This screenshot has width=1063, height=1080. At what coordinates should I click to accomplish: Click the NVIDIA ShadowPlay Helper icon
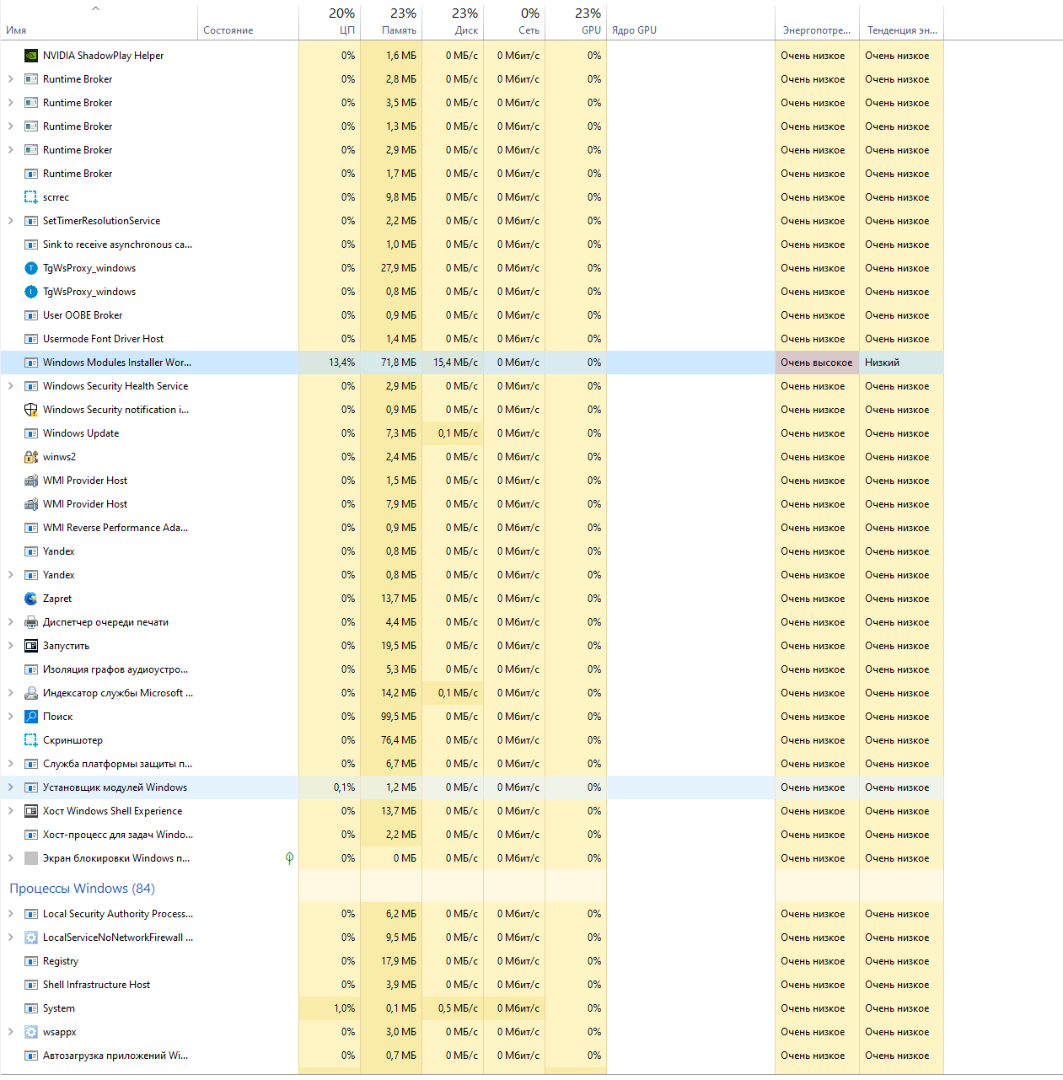tap(30, 56)
